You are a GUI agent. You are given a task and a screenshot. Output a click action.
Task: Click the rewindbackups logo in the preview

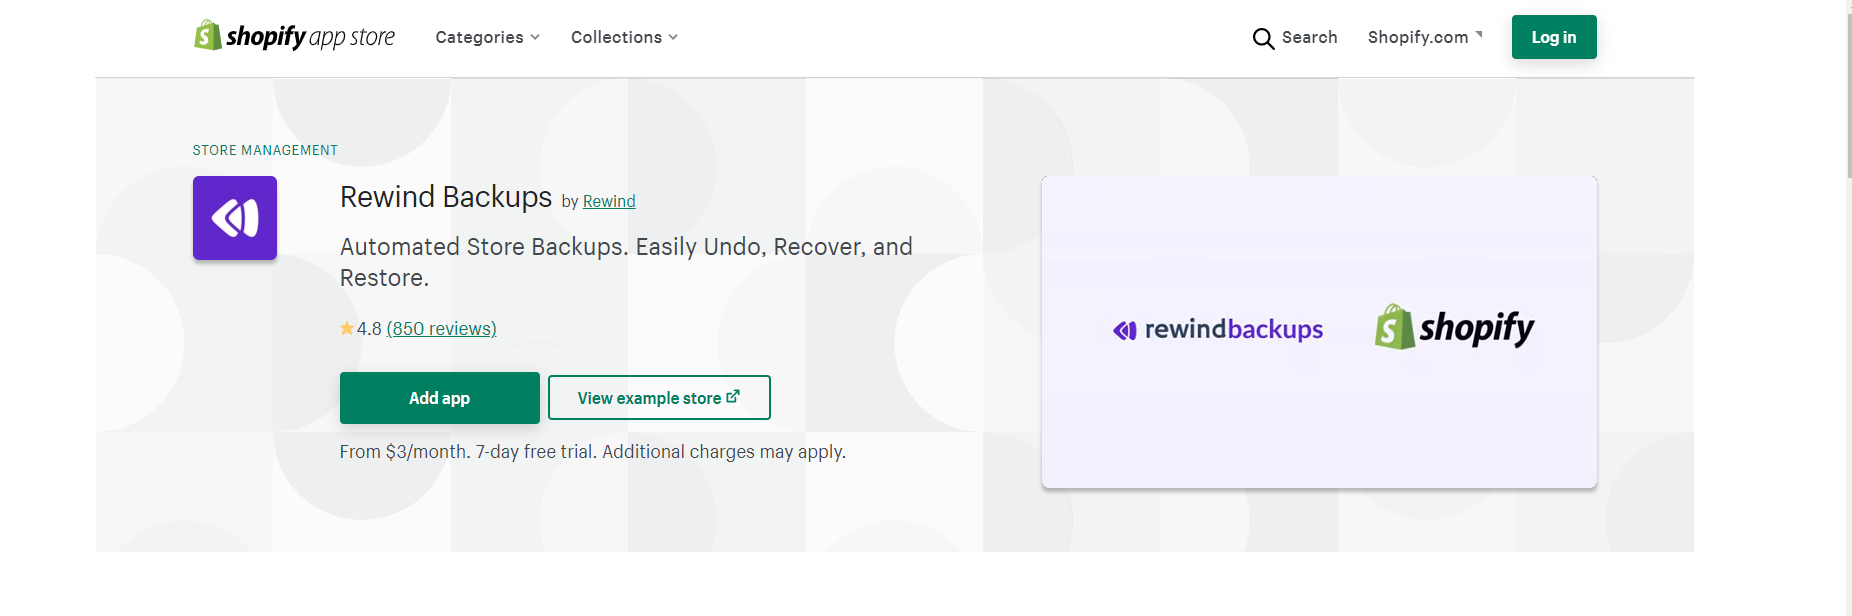point(1218,329)
